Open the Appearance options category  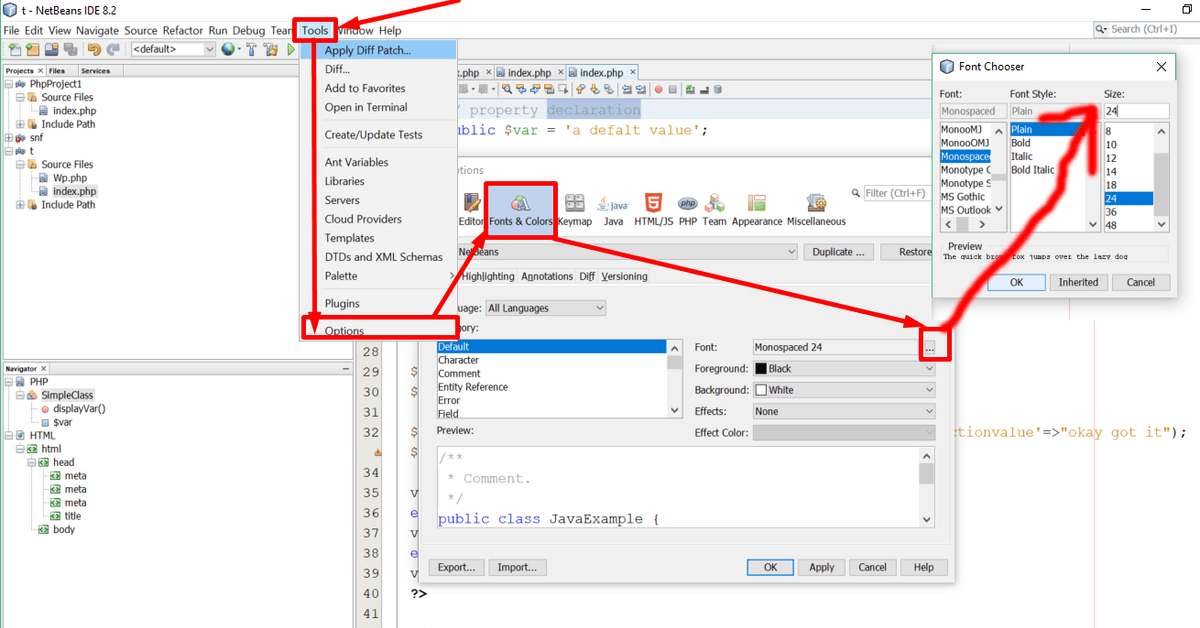(x=756, y=209)
